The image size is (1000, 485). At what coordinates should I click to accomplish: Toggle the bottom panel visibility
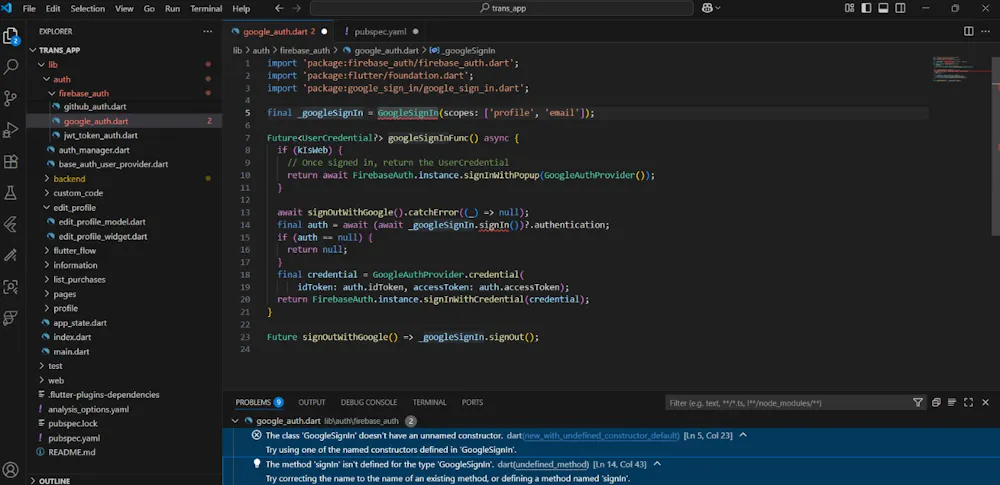pyautogui.click(x=885, y=8)
